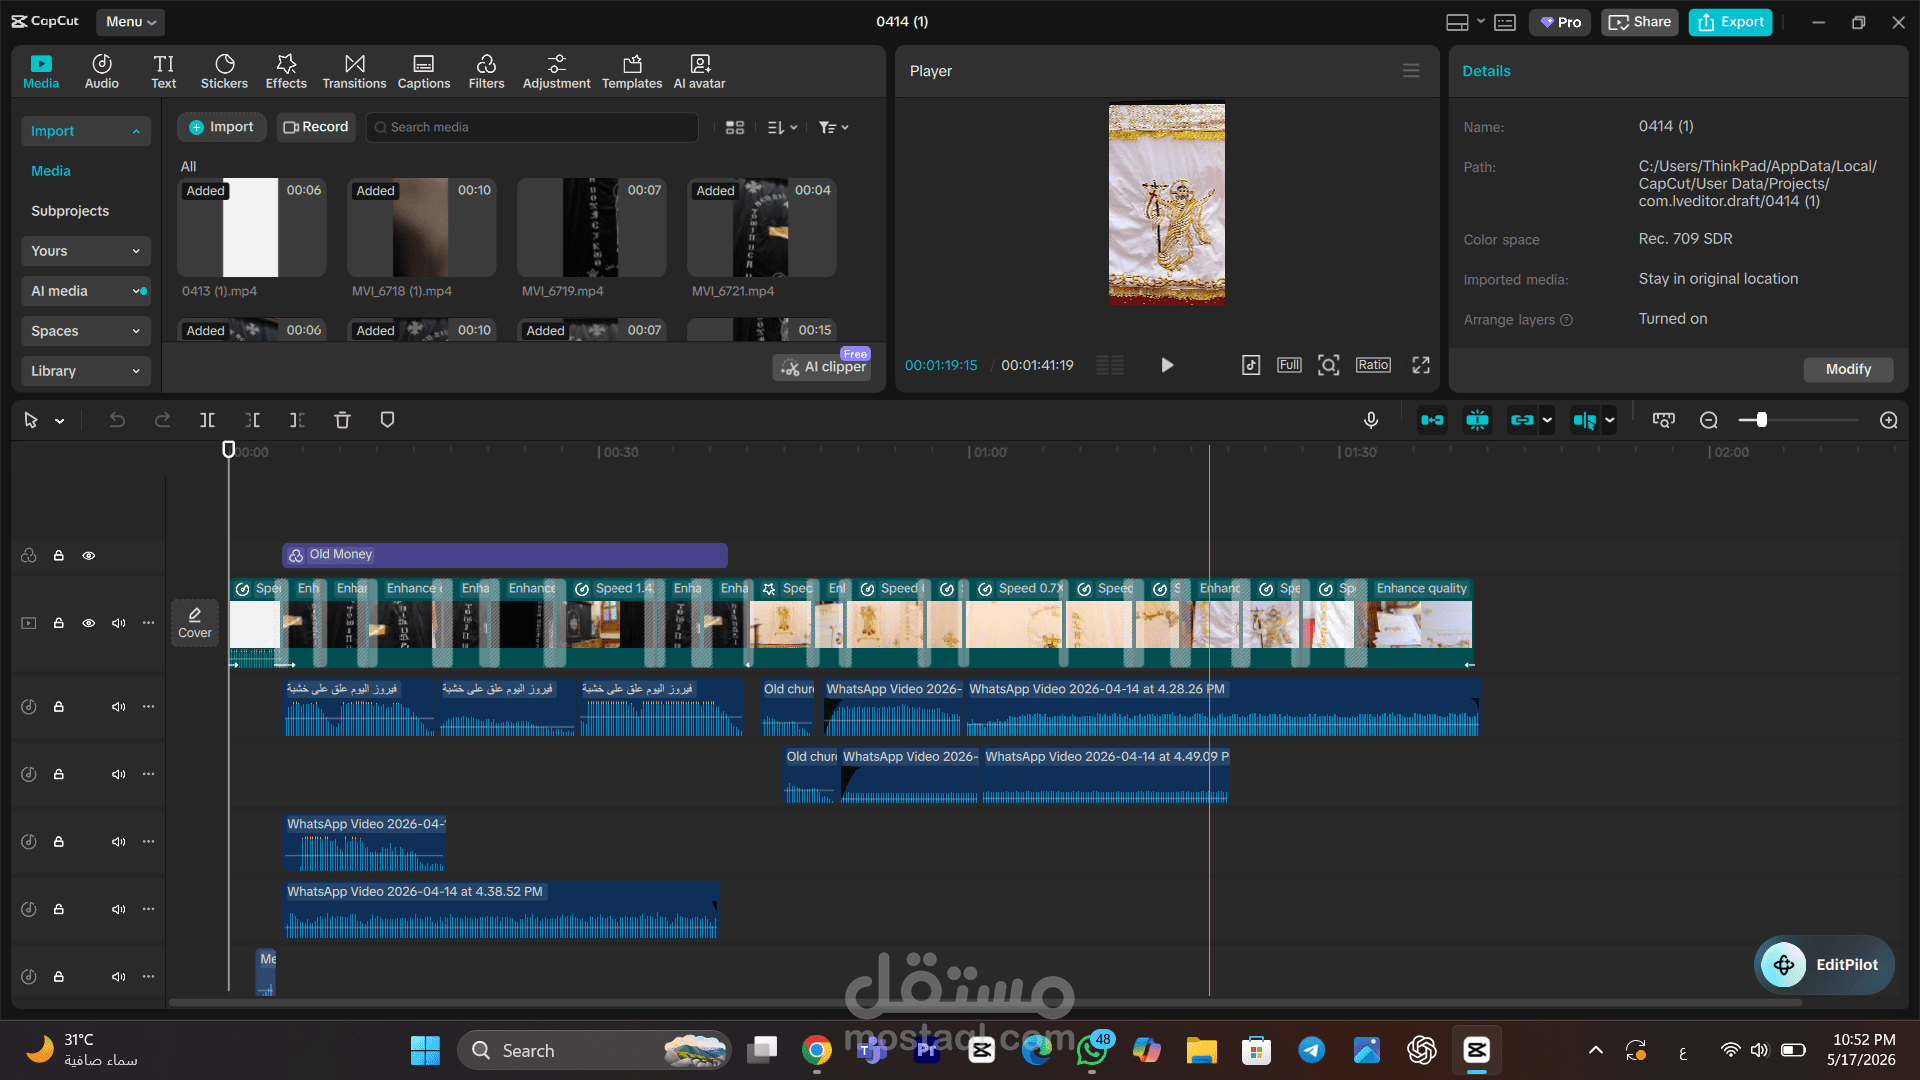
Task: Open Google Chrome from the taskbar
Action: pyautogui.click(x=817, y=1050)
